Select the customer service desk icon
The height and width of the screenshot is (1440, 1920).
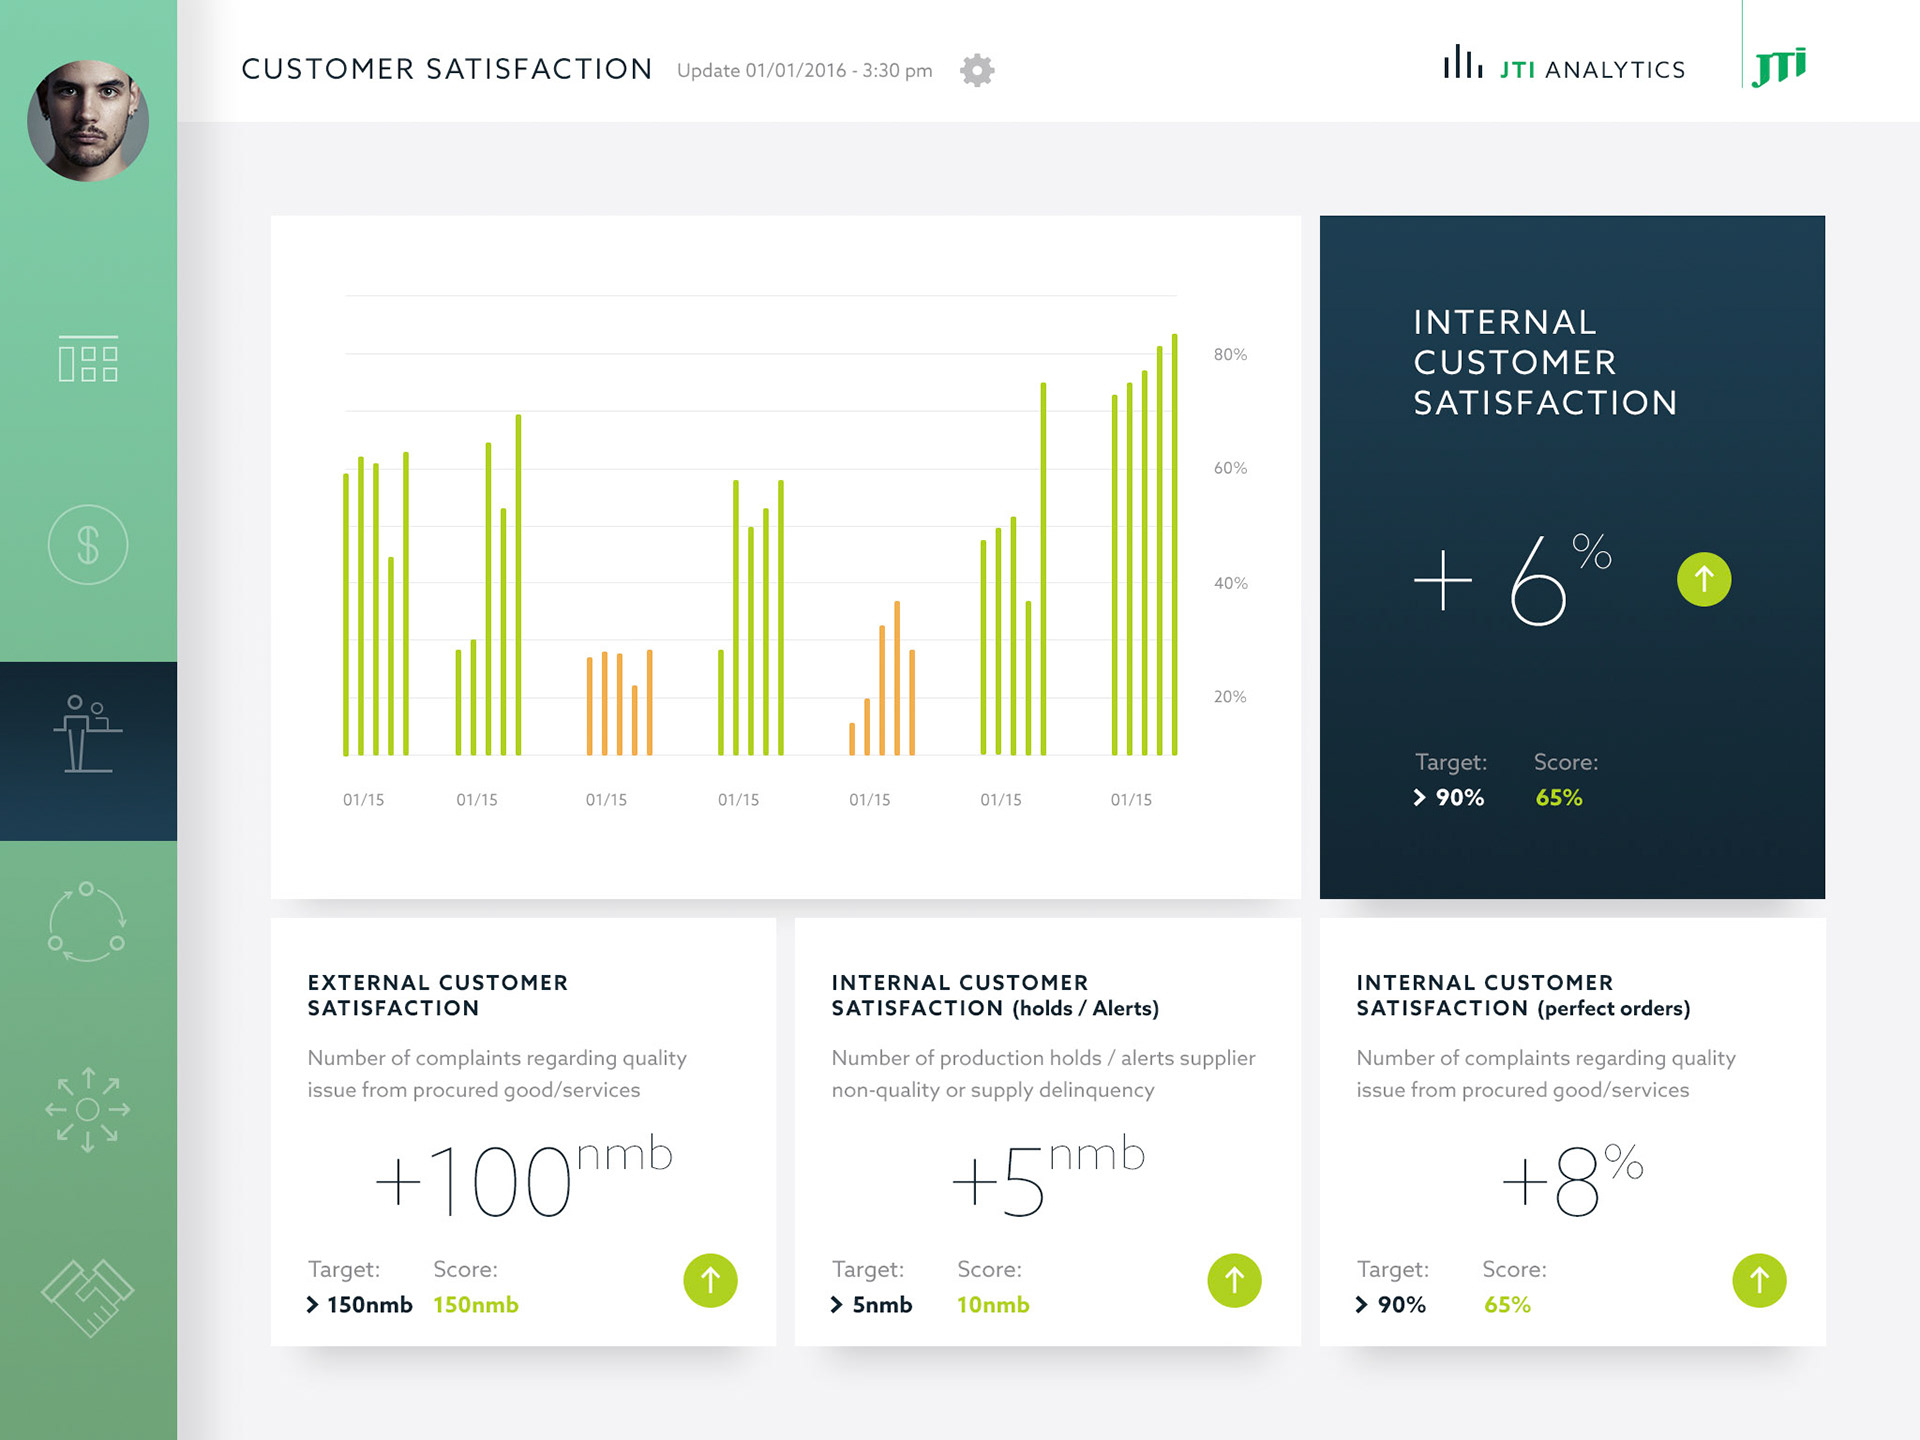88,735
